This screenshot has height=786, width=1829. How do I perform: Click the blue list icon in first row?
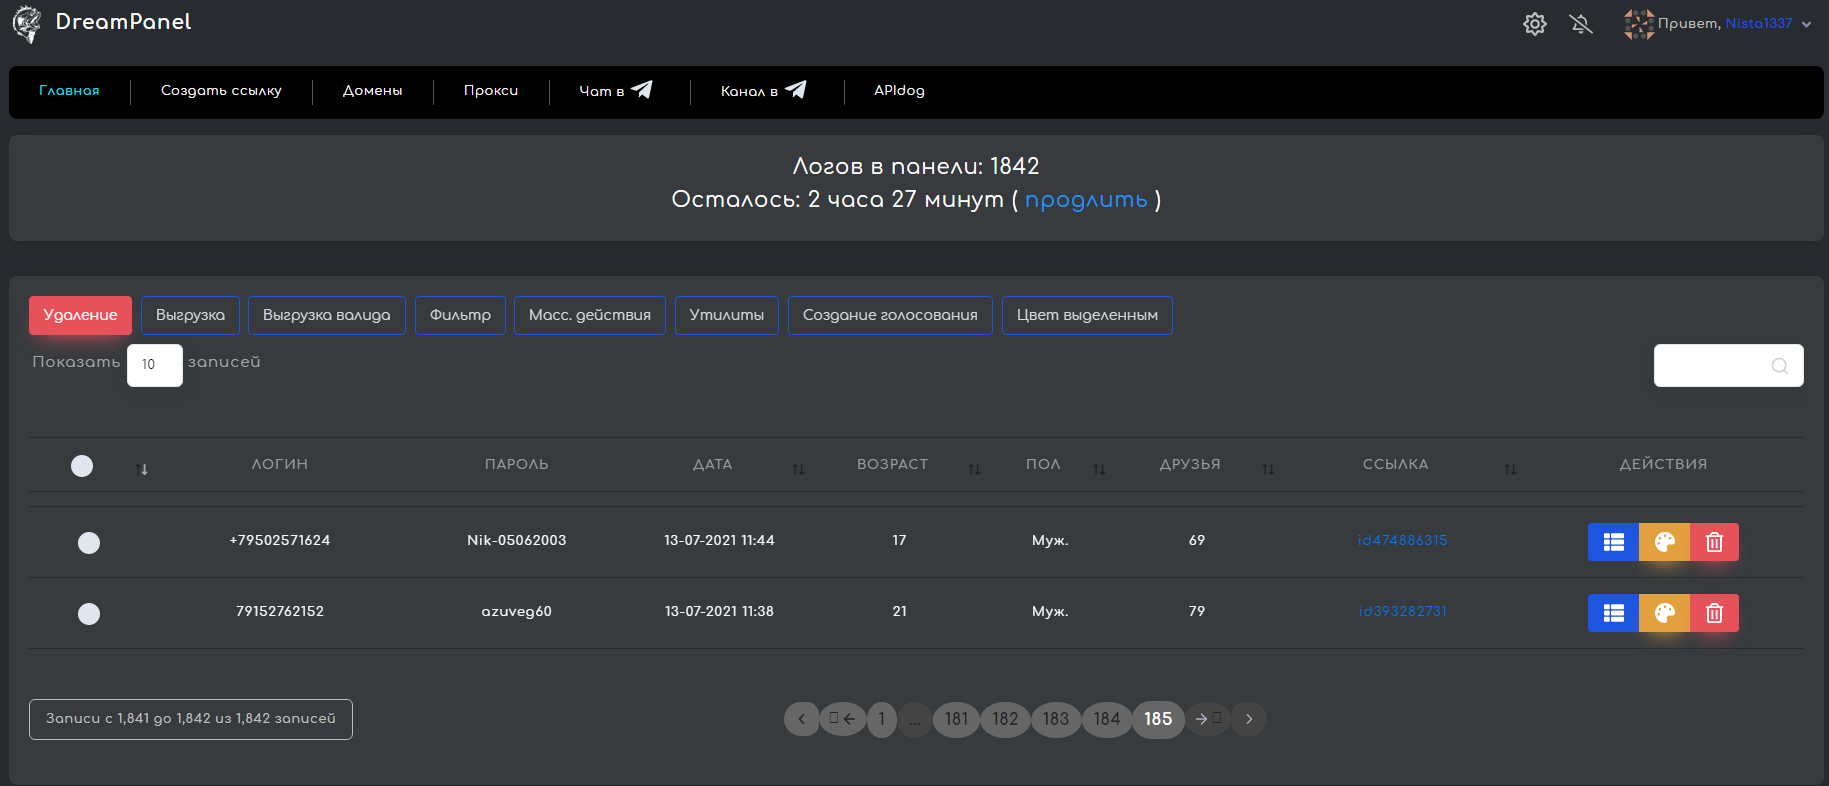point(1613,542)
